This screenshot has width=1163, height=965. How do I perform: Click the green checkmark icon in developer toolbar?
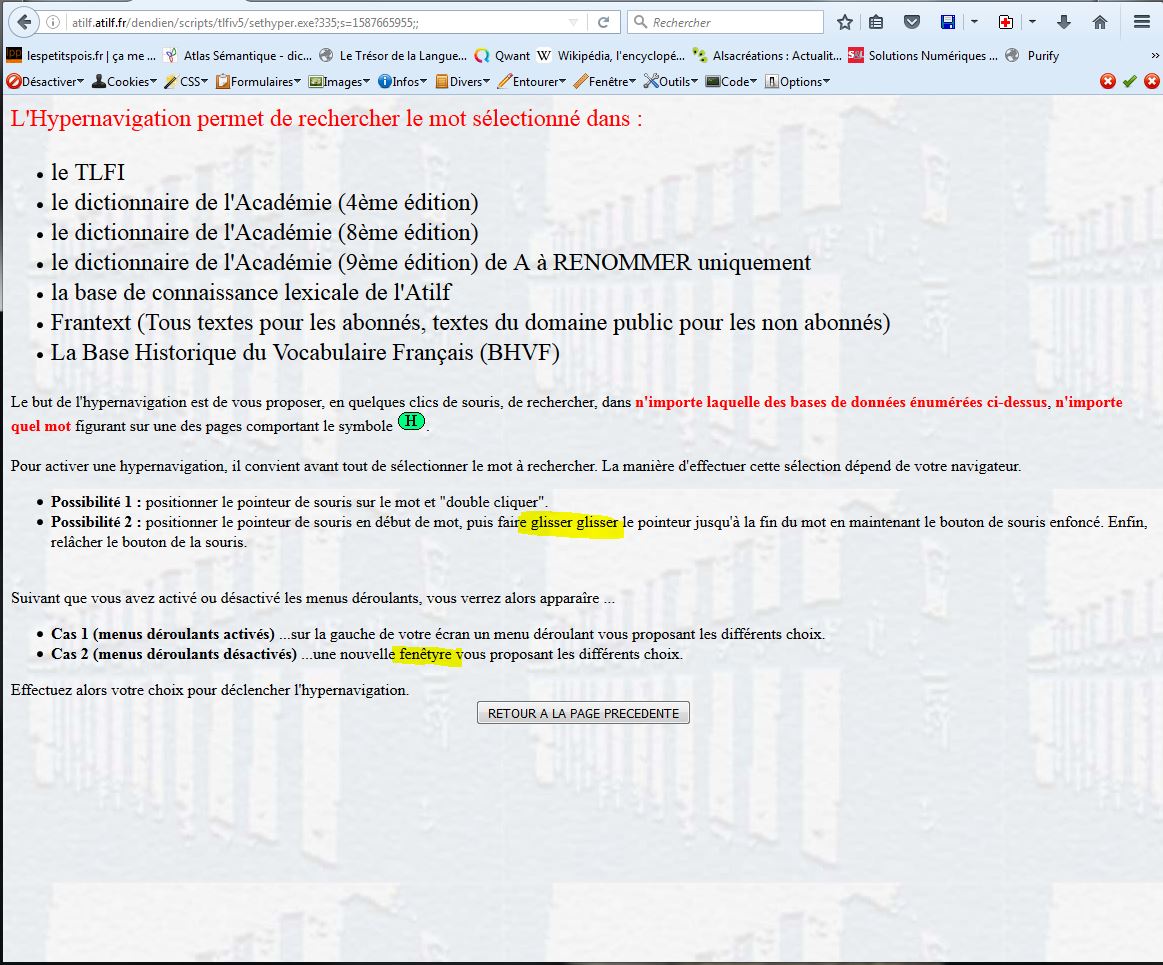[1129, 82]
